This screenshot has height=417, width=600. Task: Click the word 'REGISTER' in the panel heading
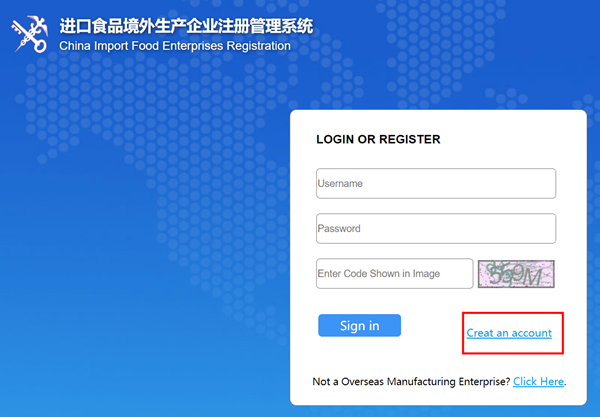click(407, 140)
